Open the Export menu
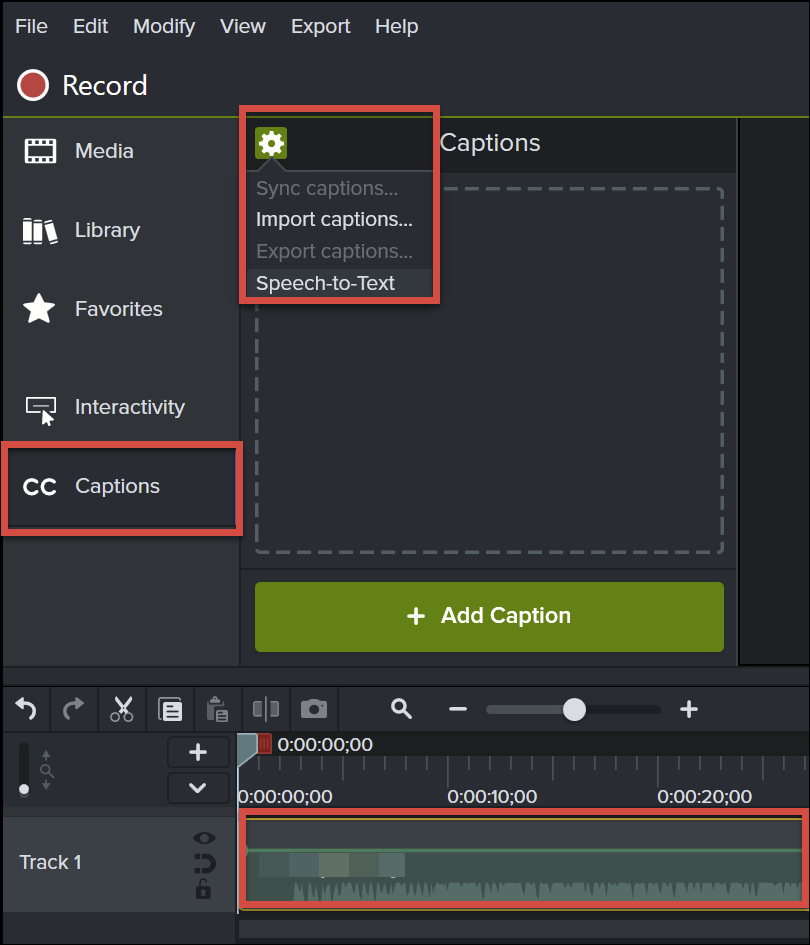Image resolution: width=810 pixels, height=945 pixels. pos(320,26)
